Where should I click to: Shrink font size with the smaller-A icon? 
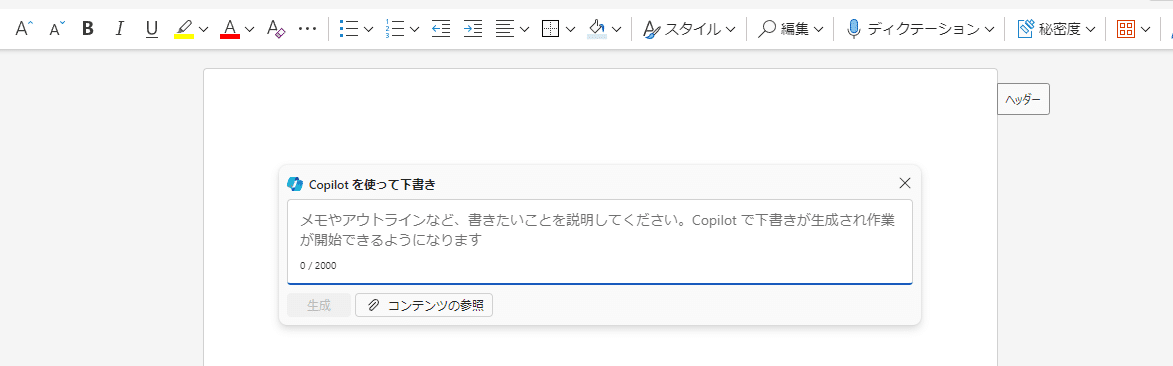coord(57,29)
